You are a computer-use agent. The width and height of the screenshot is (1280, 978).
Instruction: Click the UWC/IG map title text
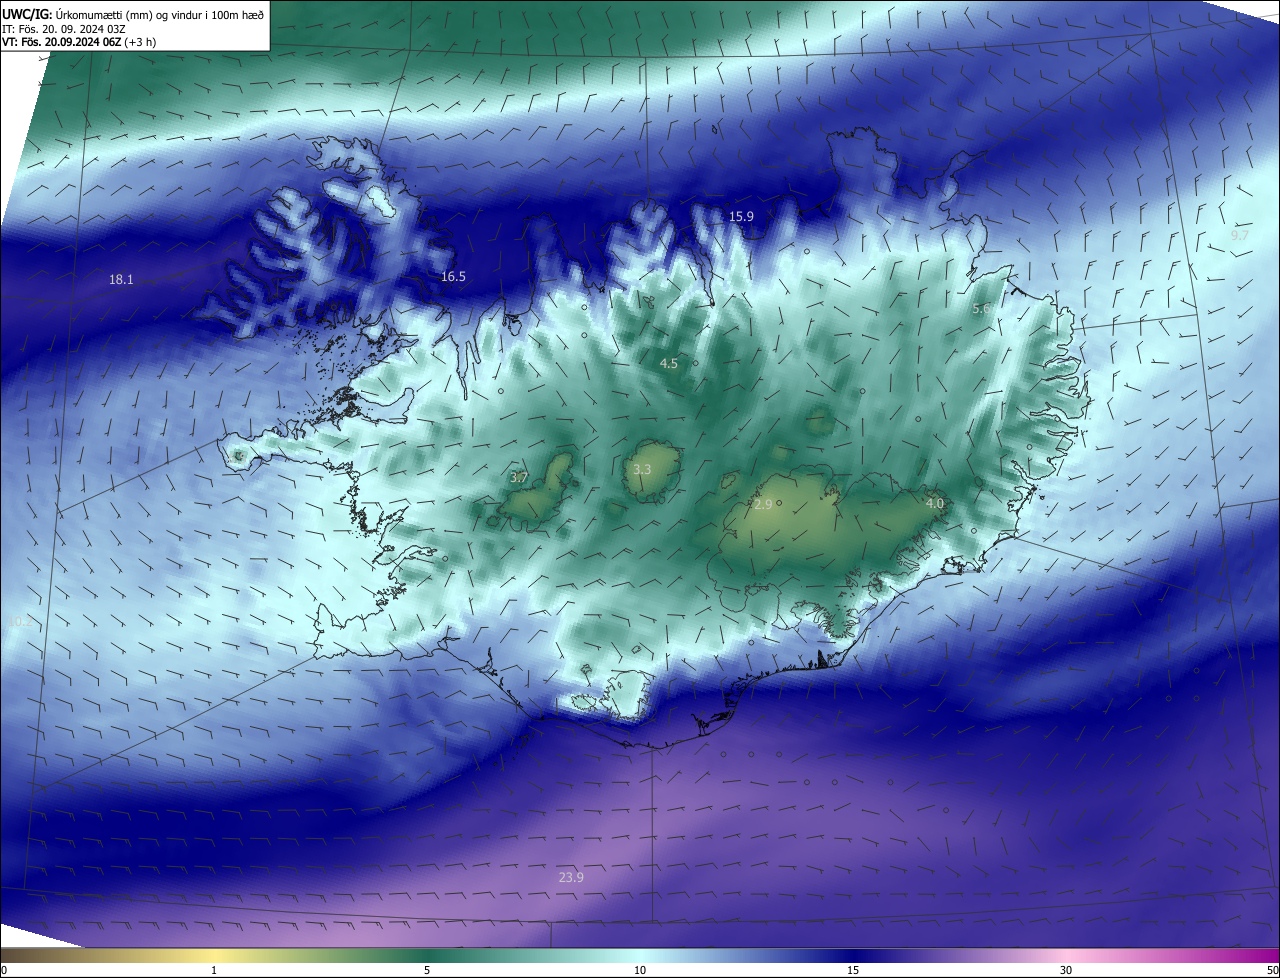click(x=133, y=14)
